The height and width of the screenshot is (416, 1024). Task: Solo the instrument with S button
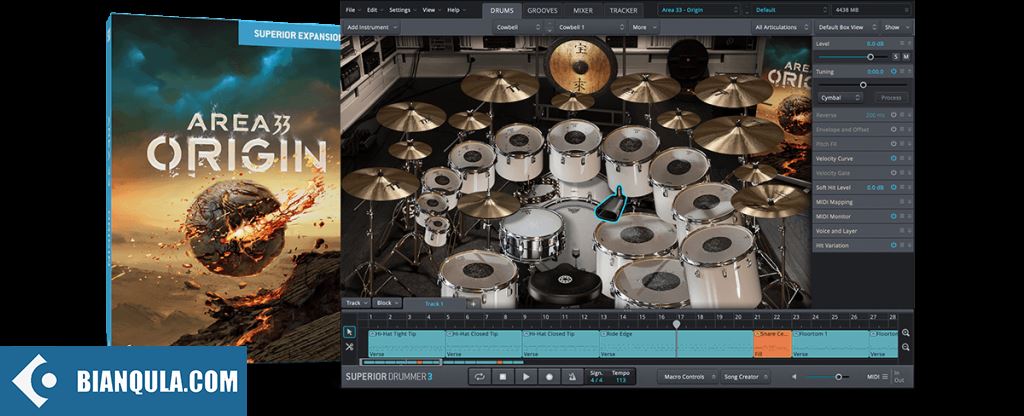point(895,57)
